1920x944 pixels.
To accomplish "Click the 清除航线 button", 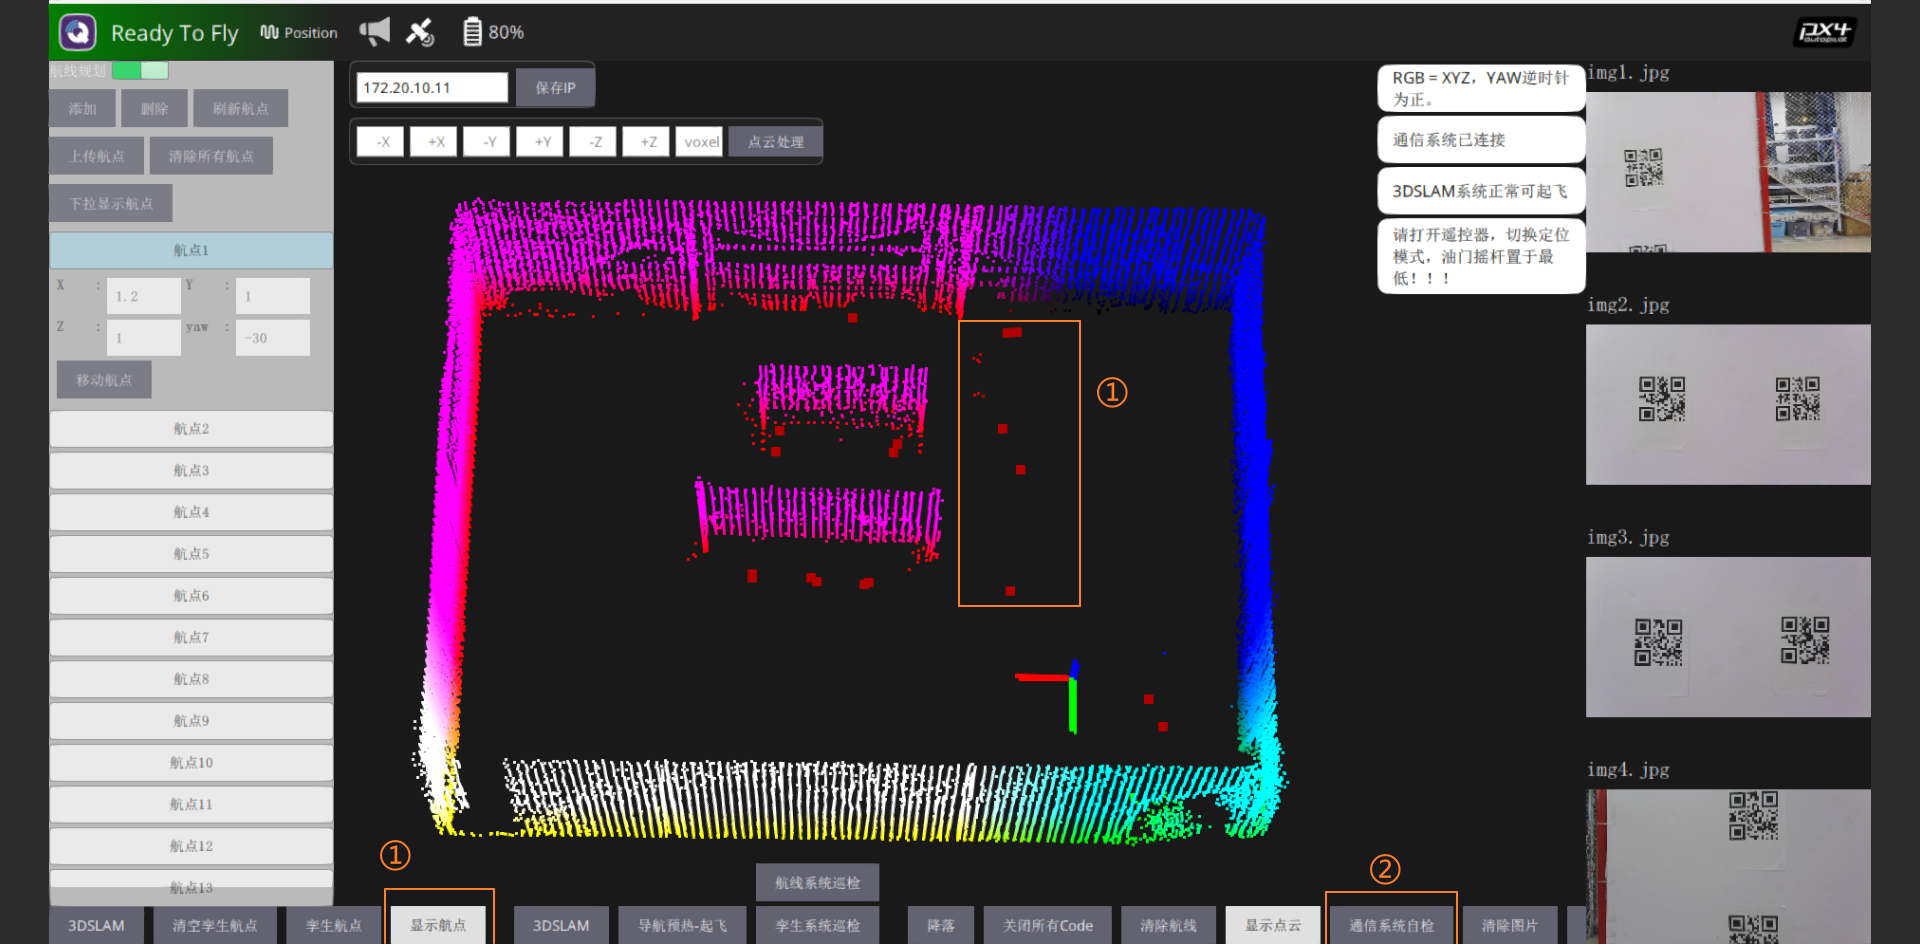I will pyautogui.click(x=1168, y=925).
